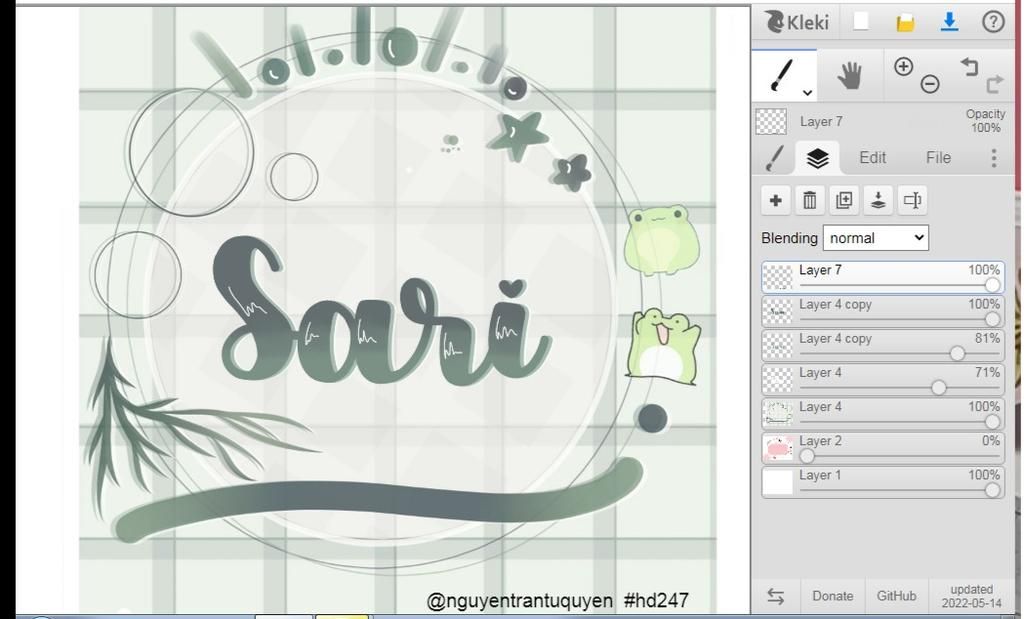Switch to the Layers tab
The width and height of the screenshot is (1024, 619).
[x=817, y=158]
